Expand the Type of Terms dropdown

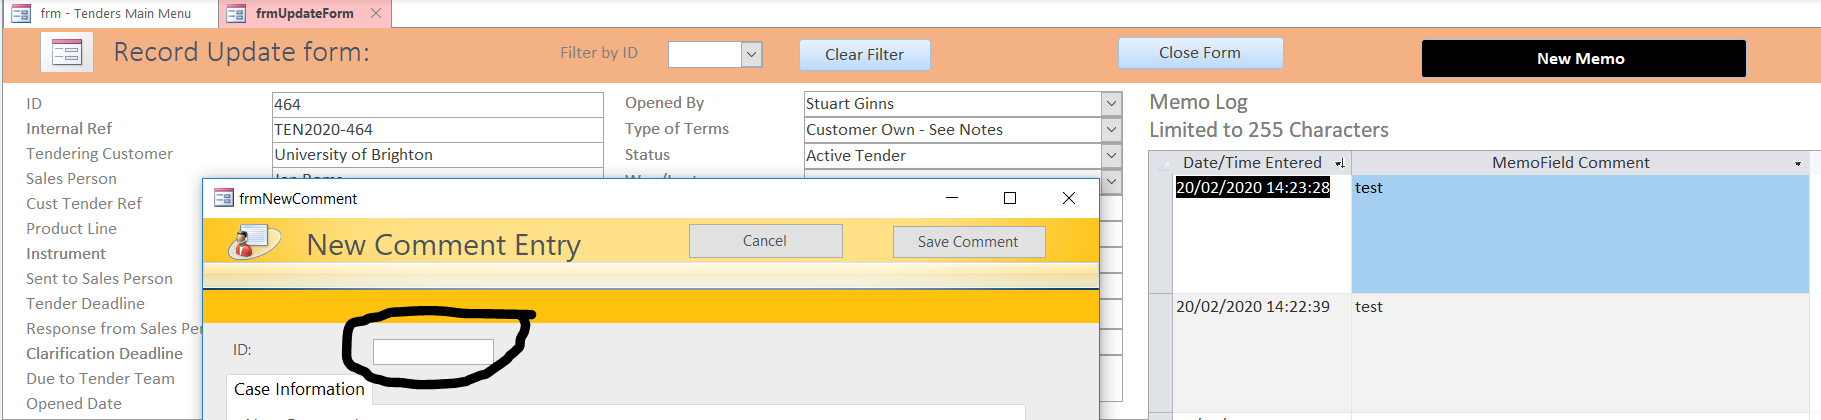pyautogui.click(x=1111, y=130)
